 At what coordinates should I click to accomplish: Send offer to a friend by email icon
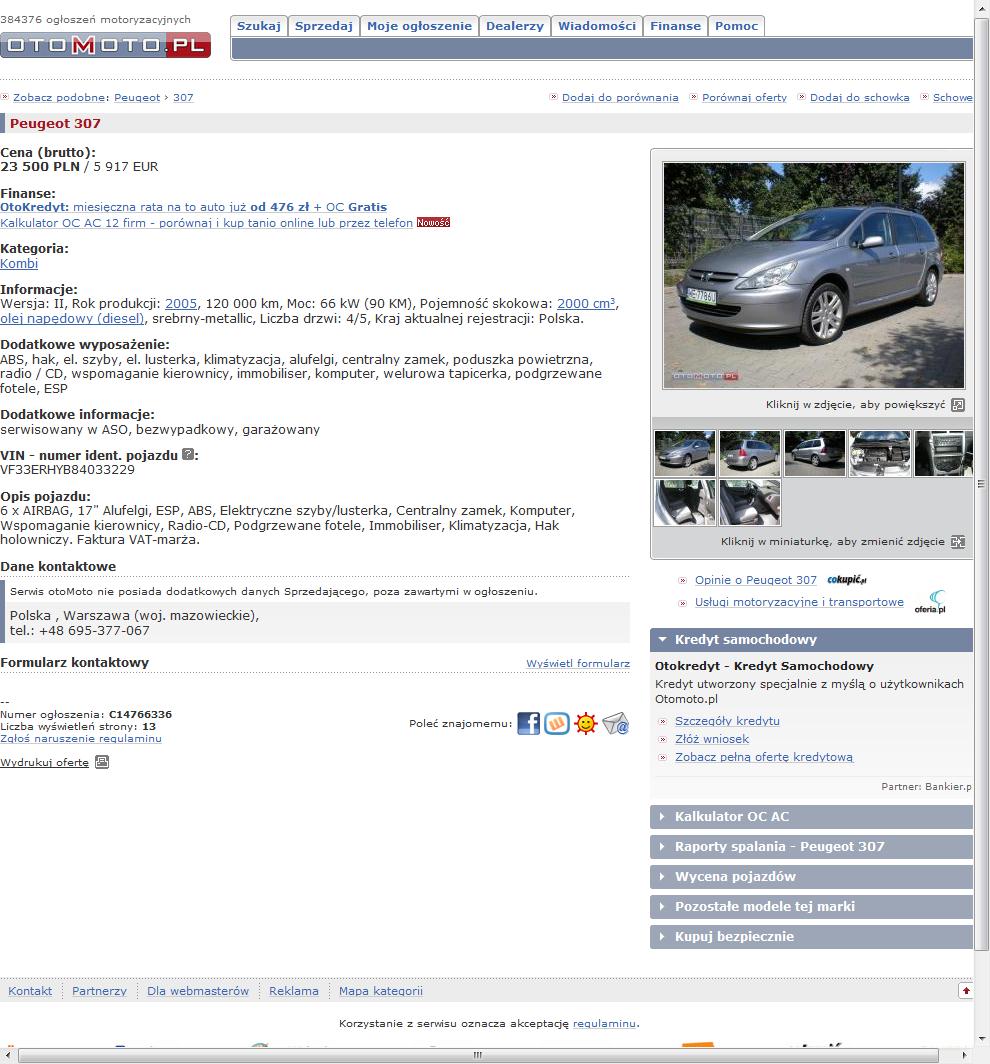click(615, 723)
